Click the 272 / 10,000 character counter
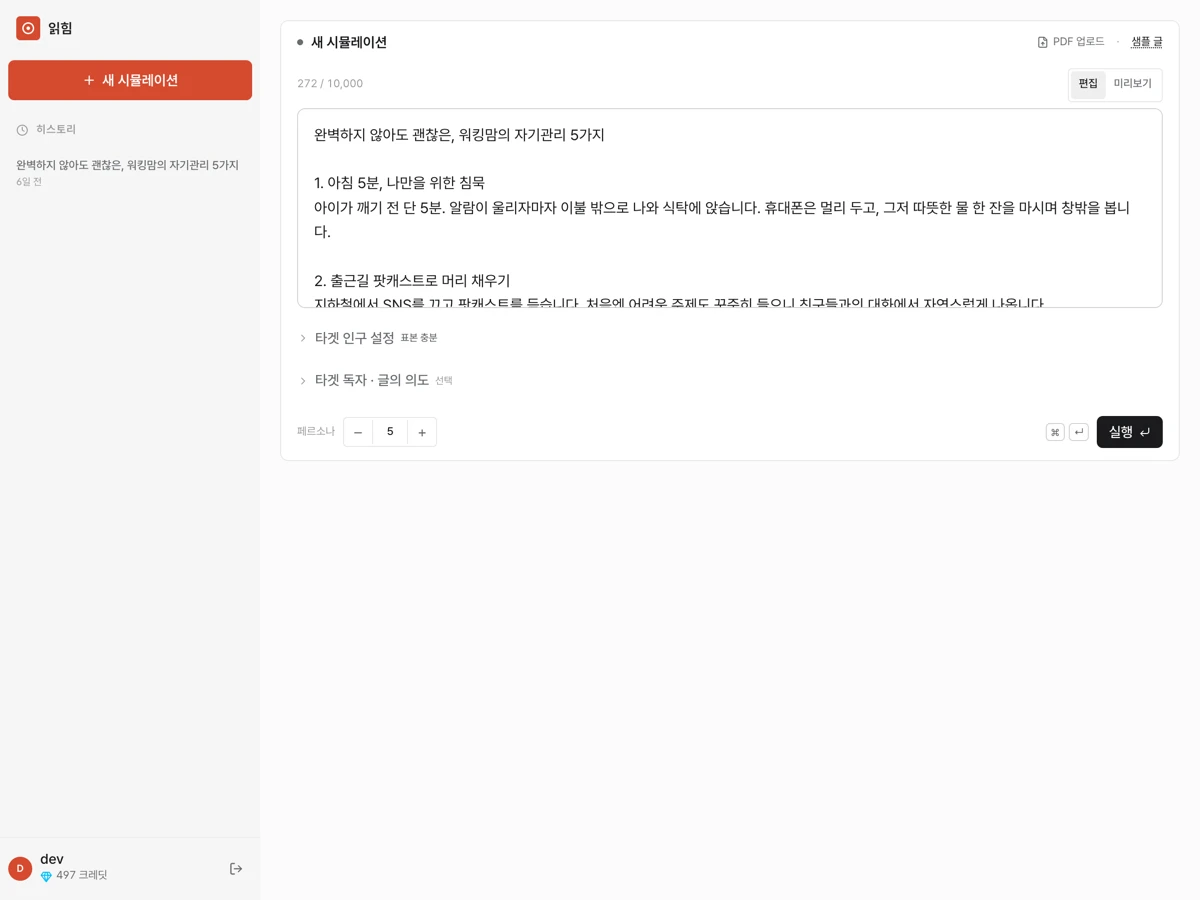 330,84
